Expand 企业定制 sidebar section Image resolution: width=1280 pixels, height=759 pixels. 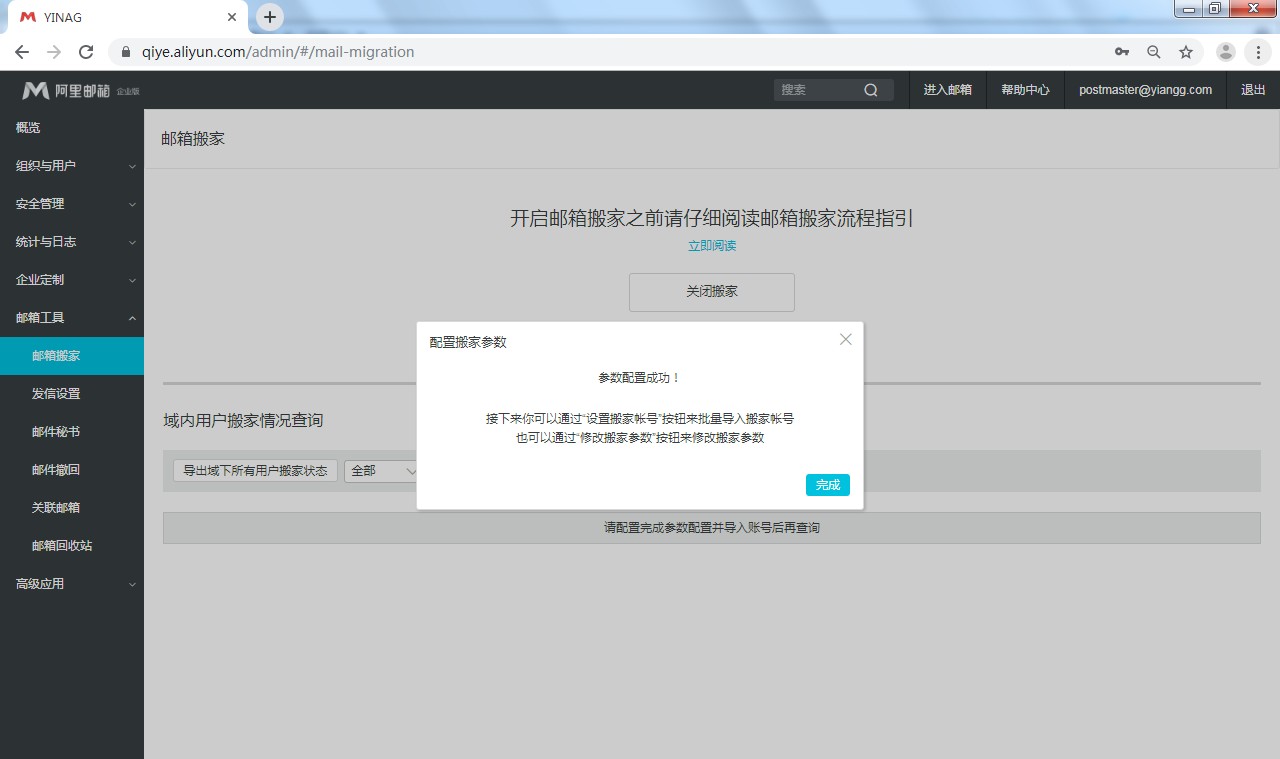(72, 280)
